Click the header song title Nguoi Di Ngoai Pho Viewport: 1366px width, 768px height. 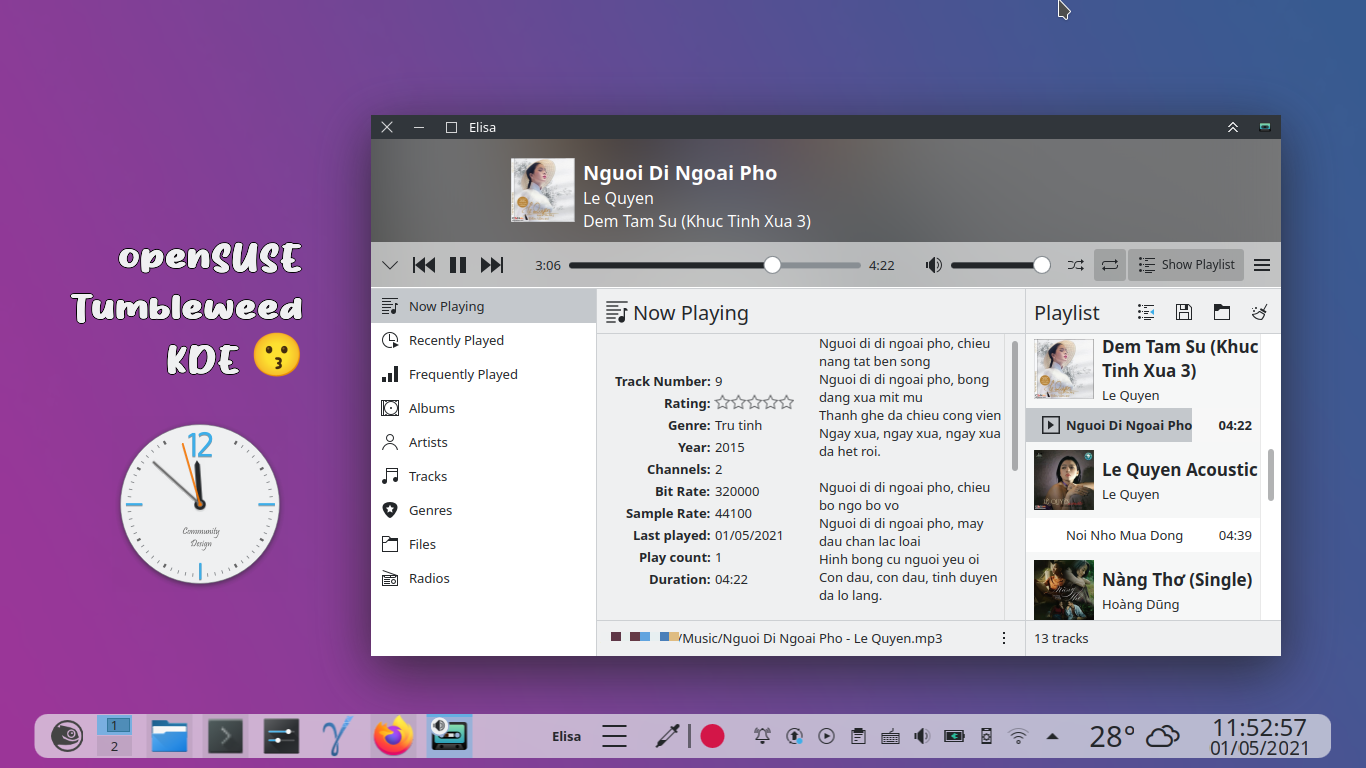680,173
